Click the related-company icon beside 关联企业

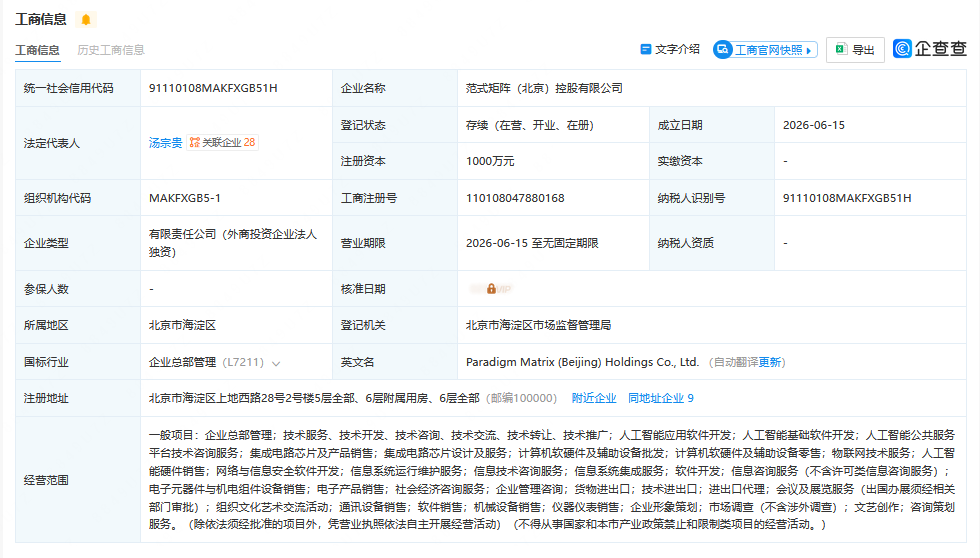194,142
